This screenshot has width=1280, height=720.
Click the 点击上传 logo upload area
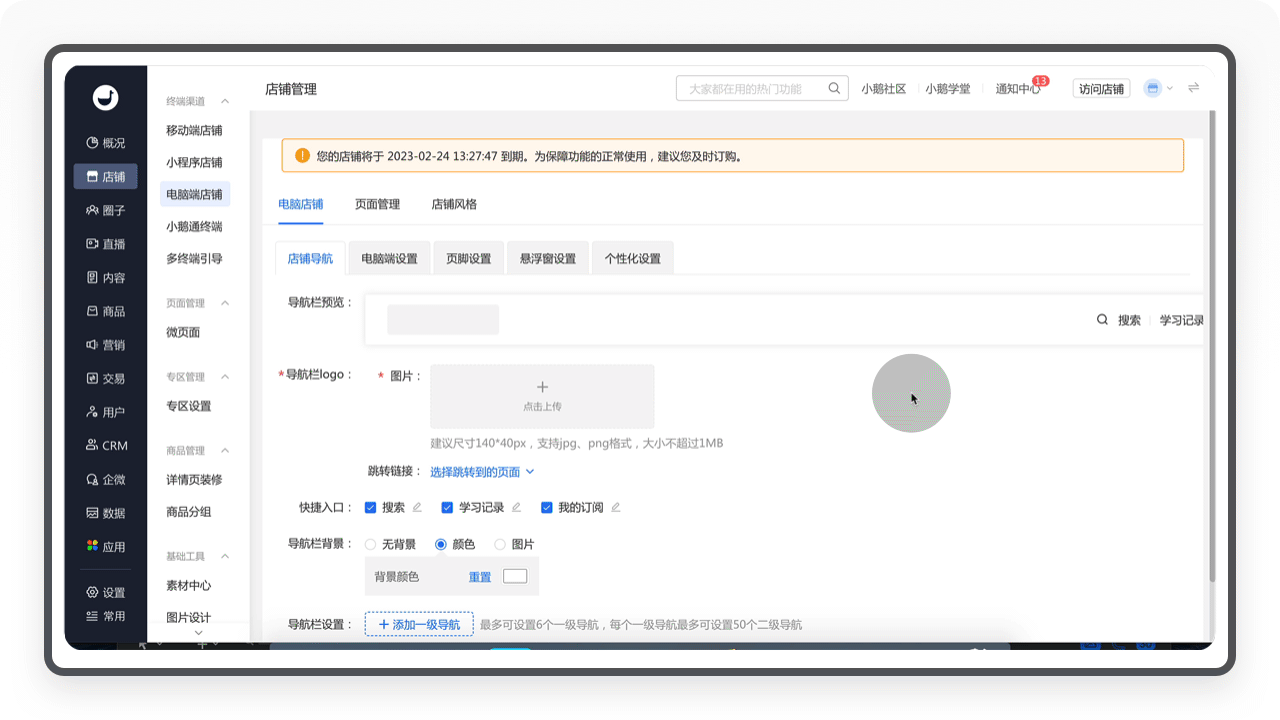coord(542,396)
